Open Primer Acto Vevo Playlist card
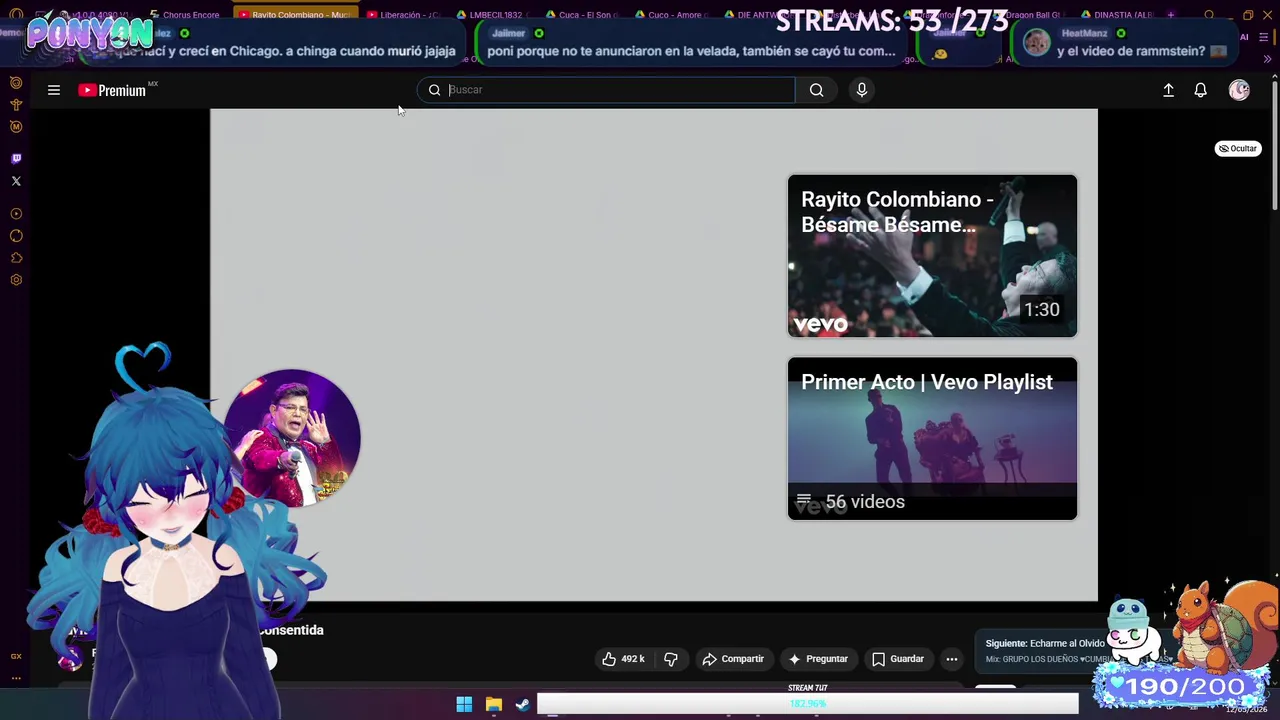This screenshot has width=1280, height=720. [932, 438]
